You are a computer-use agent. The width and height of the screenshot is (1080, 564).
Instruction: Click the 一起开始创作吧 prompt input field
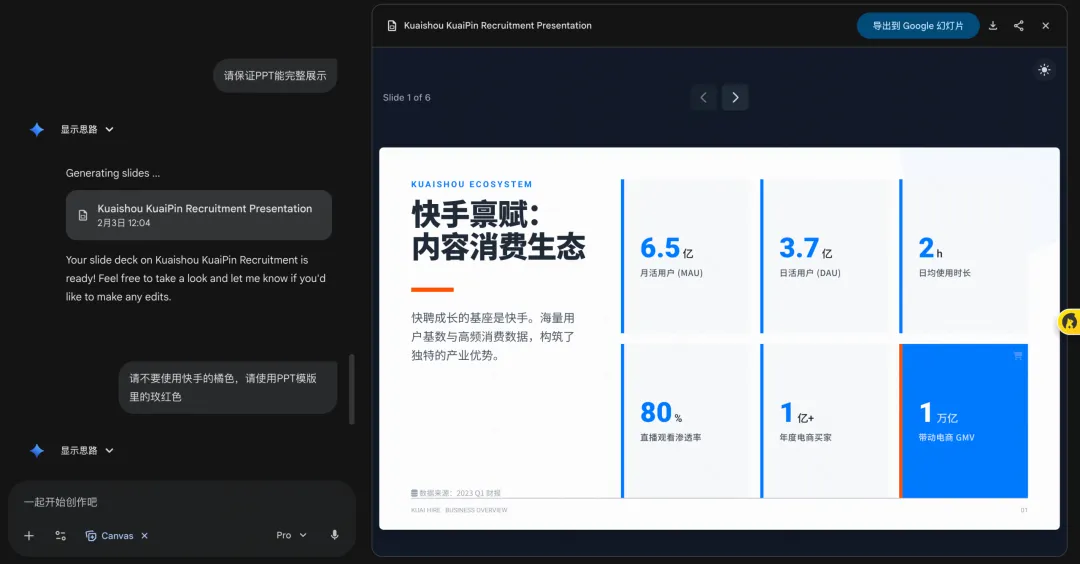182,502
